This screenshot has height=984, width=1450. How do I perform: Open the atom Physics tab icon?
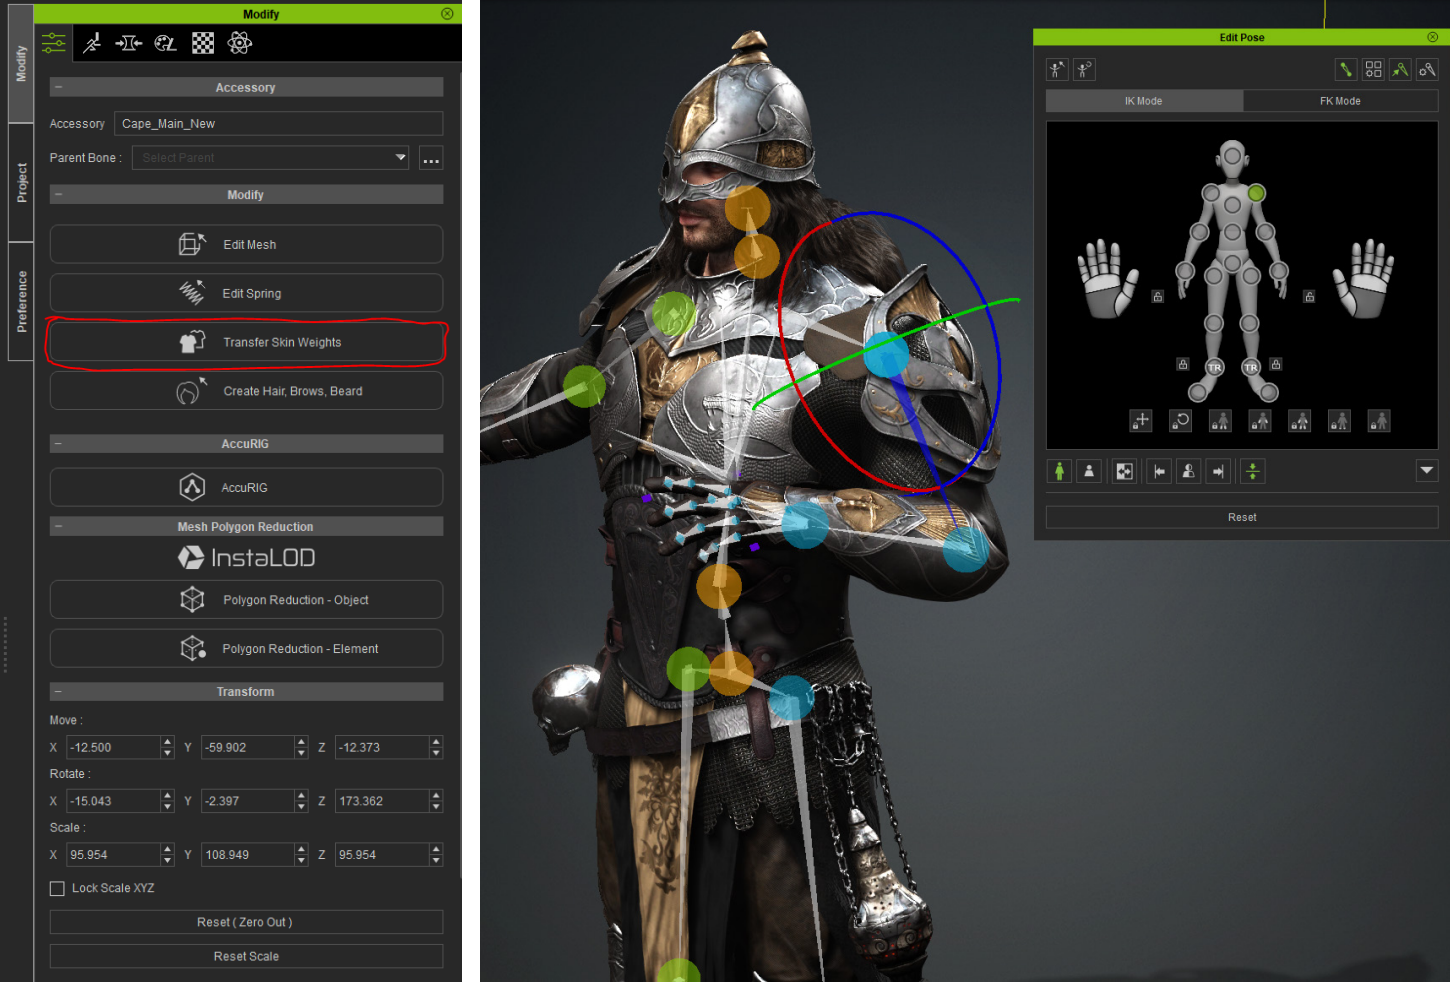pos(240,43)
